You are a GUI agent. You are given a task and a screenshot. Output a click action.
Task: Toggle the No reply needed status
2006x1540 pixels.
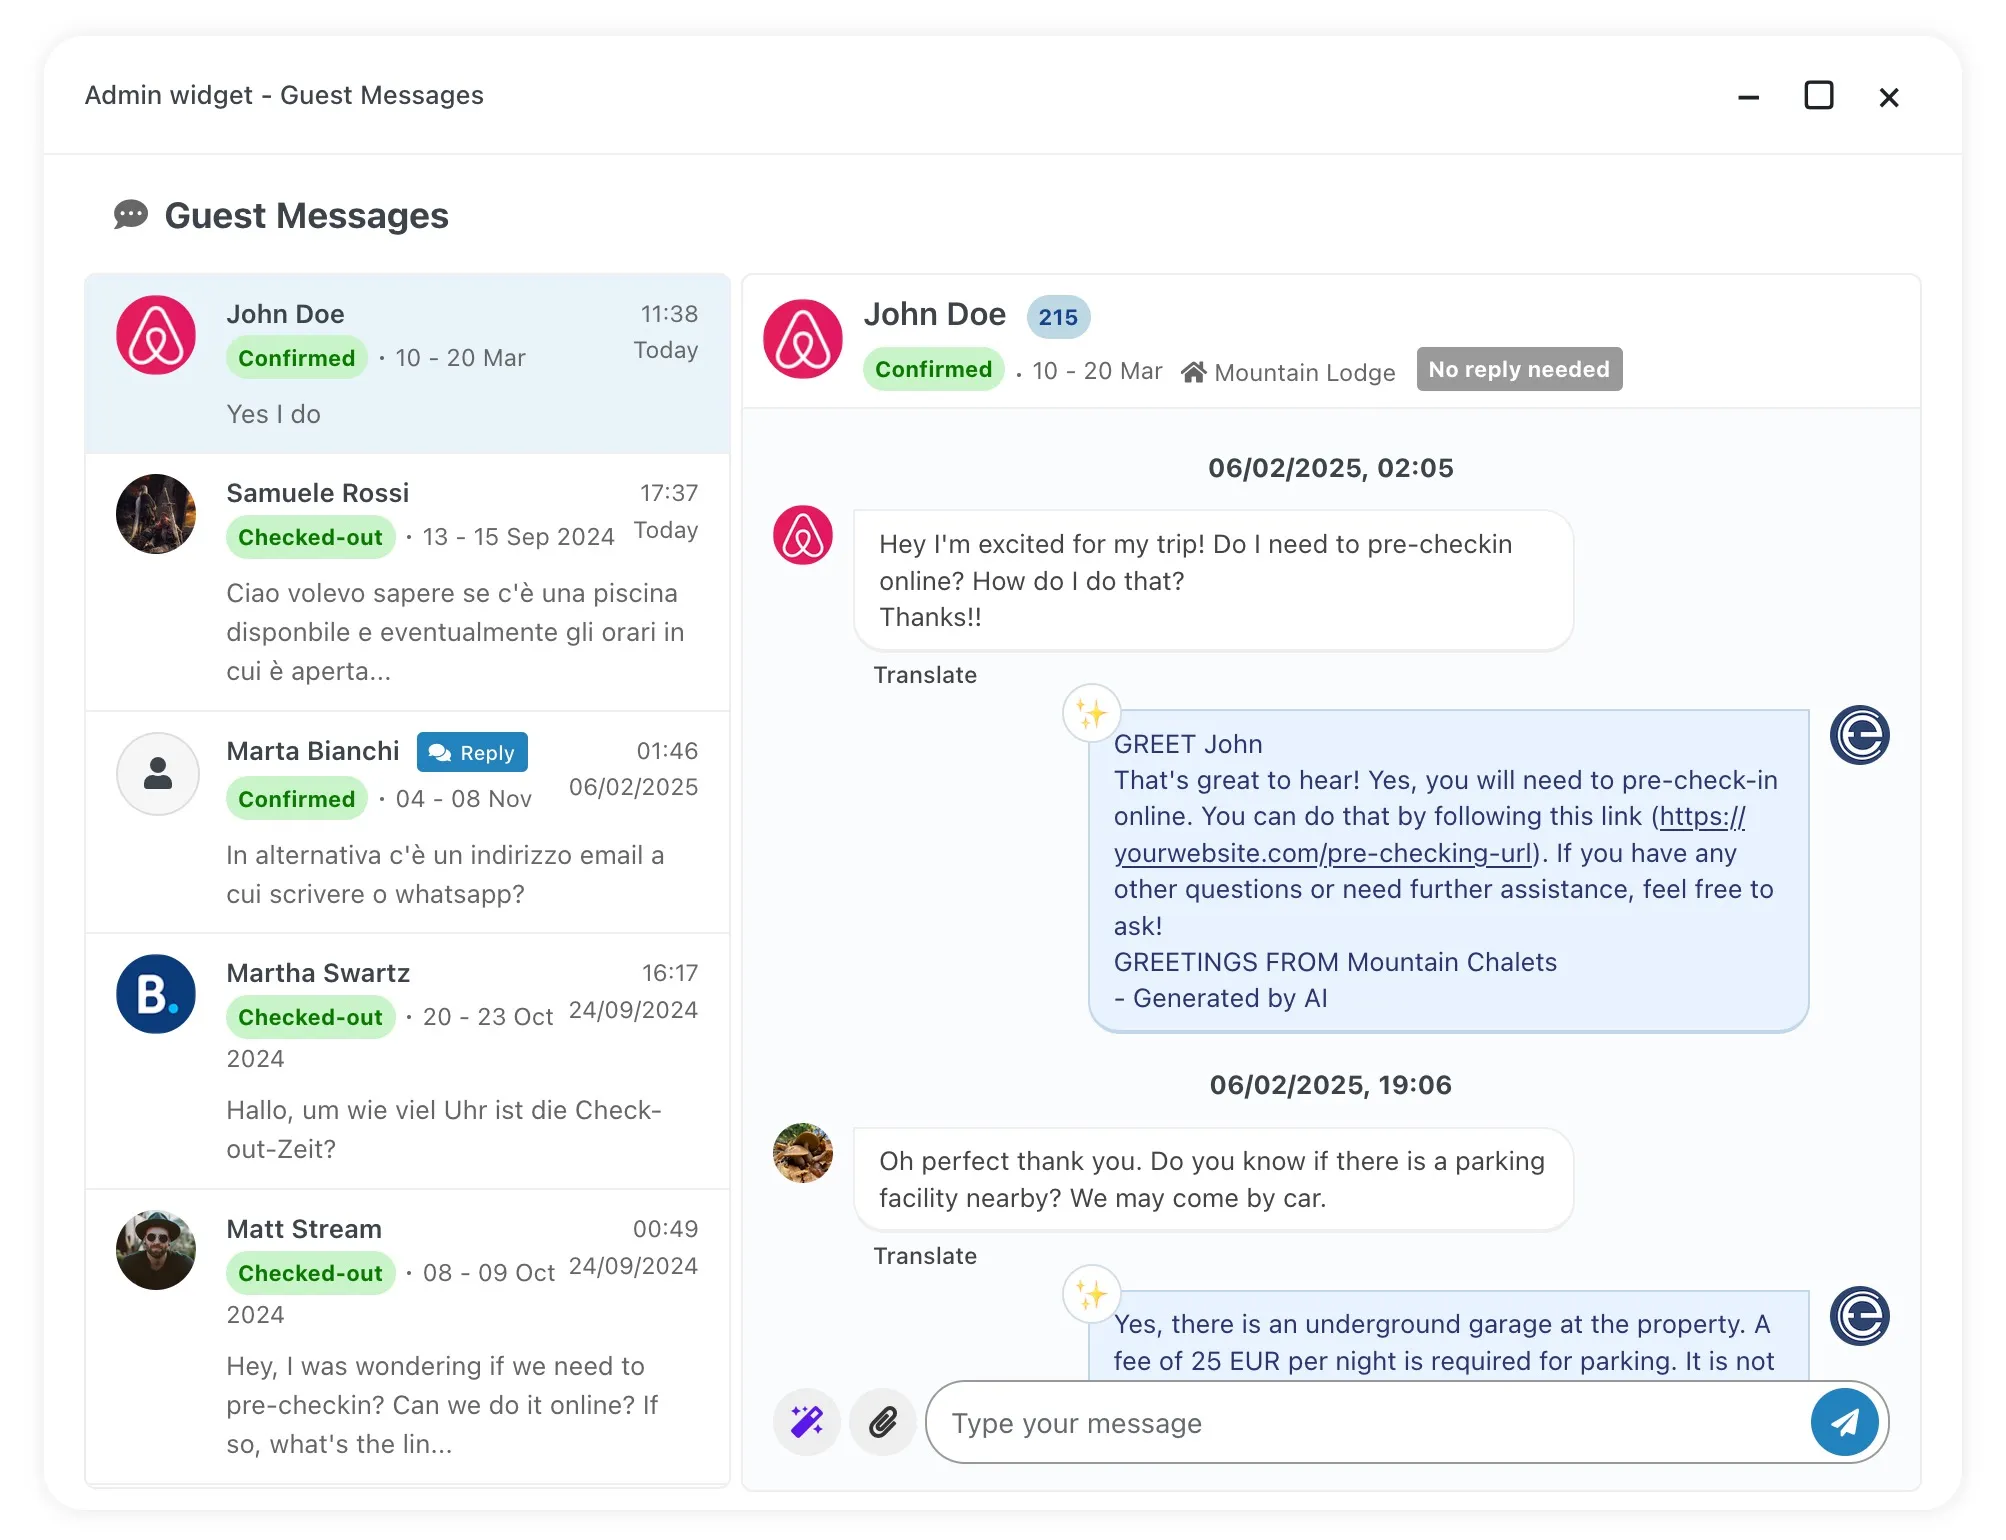1519,369
